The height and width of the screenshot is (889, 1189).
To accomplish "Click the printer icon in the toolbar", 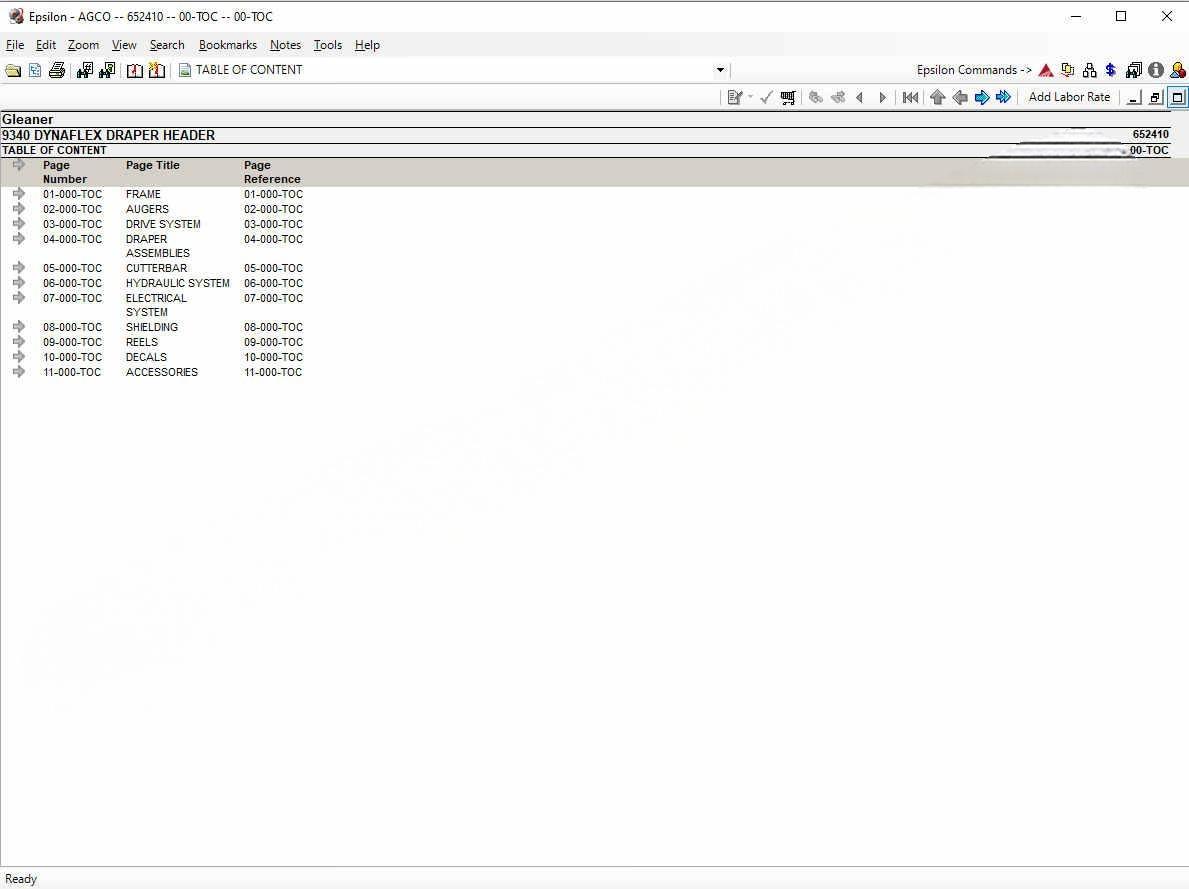I will tap(57, 70).
